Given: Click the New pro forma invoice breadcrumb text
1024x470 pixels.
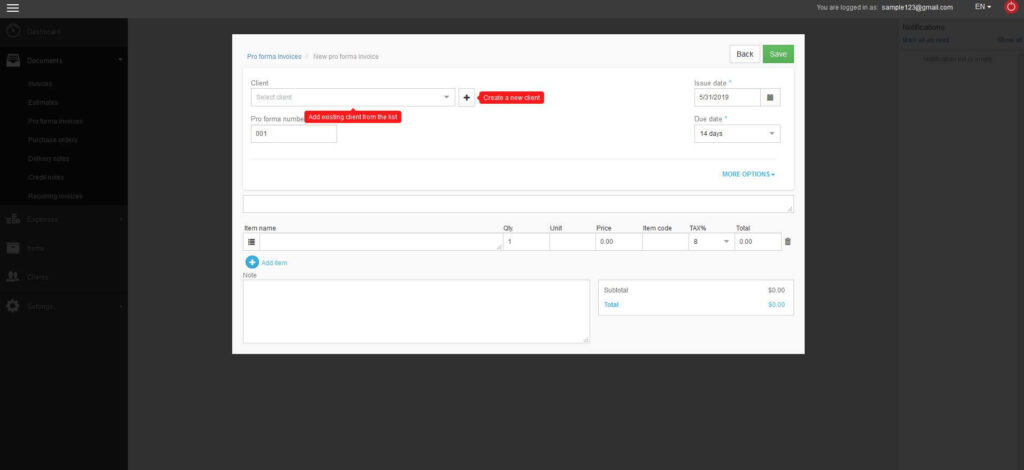Looking at the screenshot, I should click(x=346, y=57).
